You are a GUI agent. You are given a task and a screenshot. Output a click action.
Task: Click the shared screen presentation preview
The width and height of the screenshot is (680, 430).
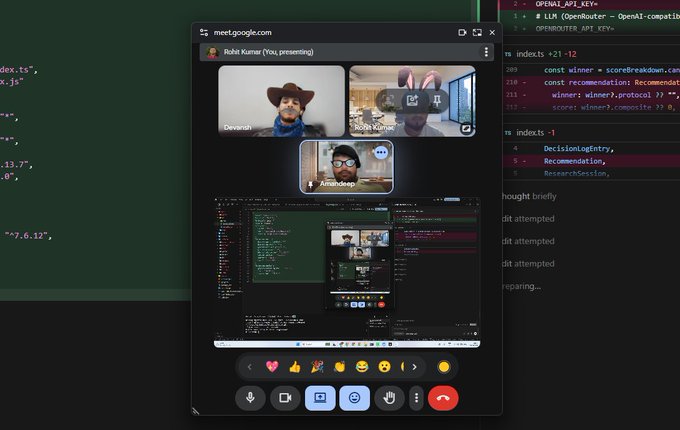click(x=347, y=273)
